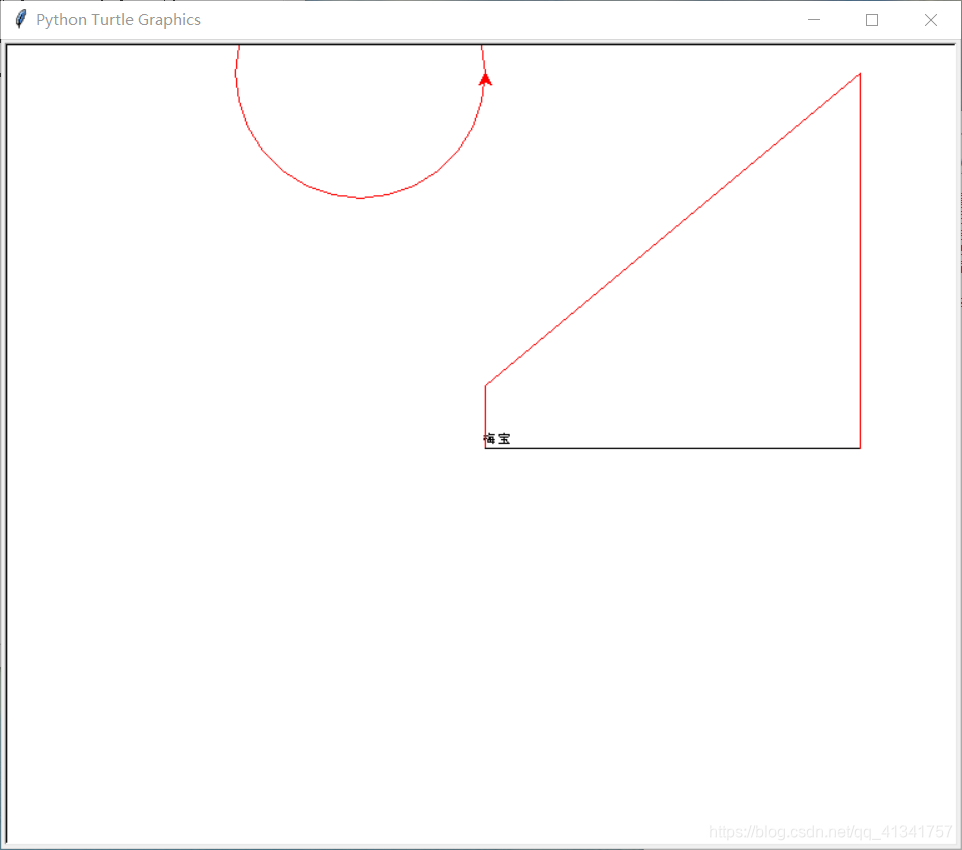Minimize the Python Turtle Graphics window
The width and height of the screenshot is (962, 850).
(814, 20)
